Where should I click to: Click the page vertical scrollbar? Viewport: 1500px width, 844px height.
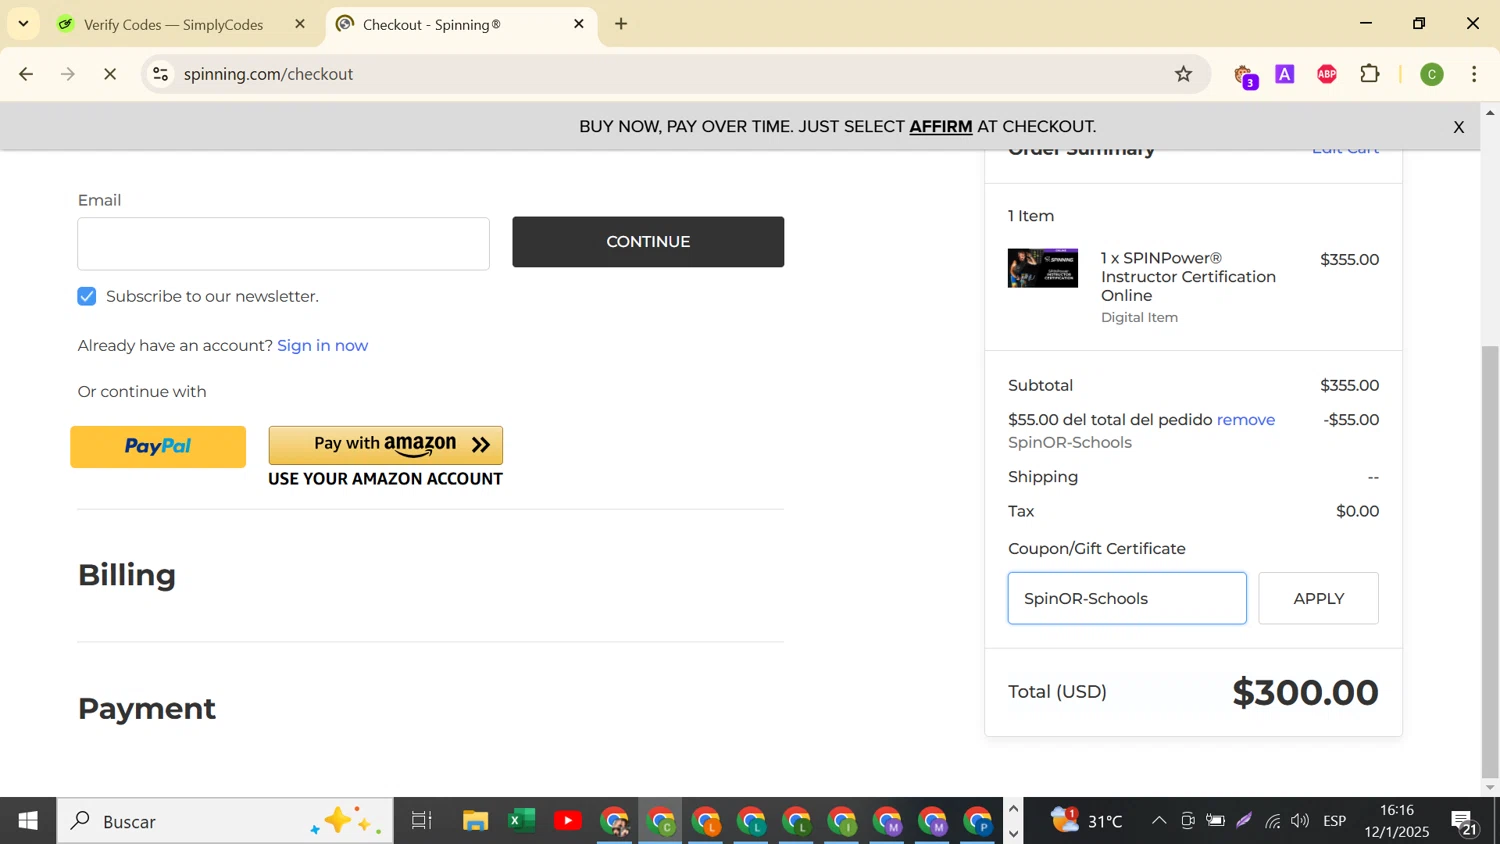[1490, 560]
